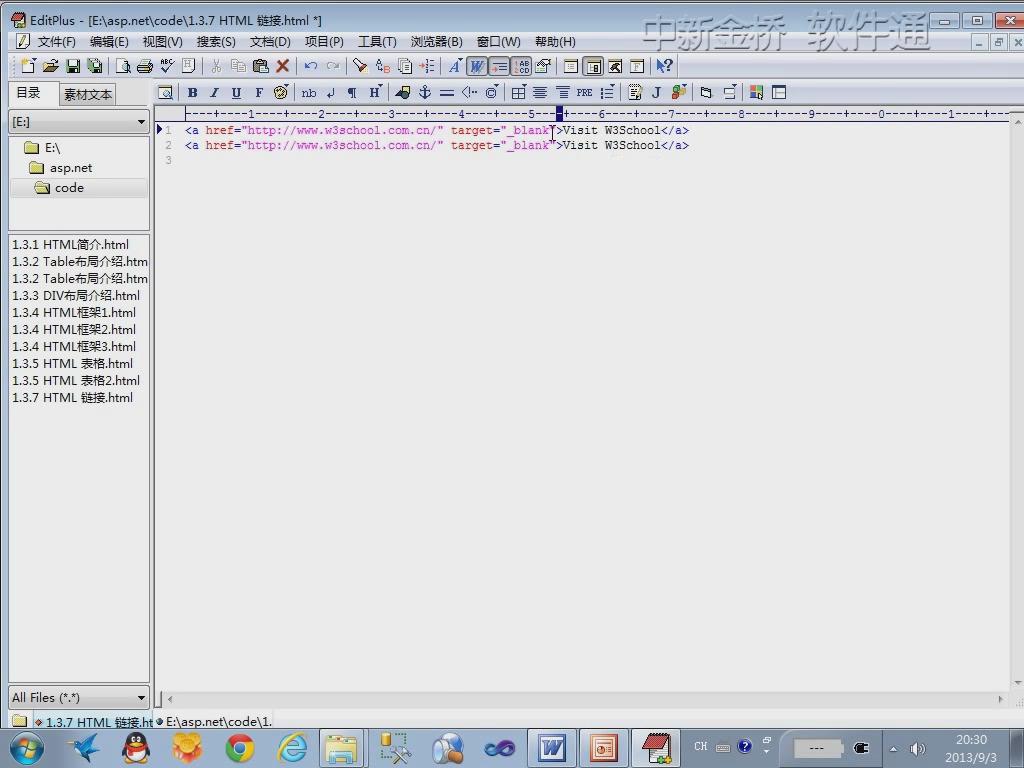Run spell check
Screen dimensions: 1024x768
point(167,66)
